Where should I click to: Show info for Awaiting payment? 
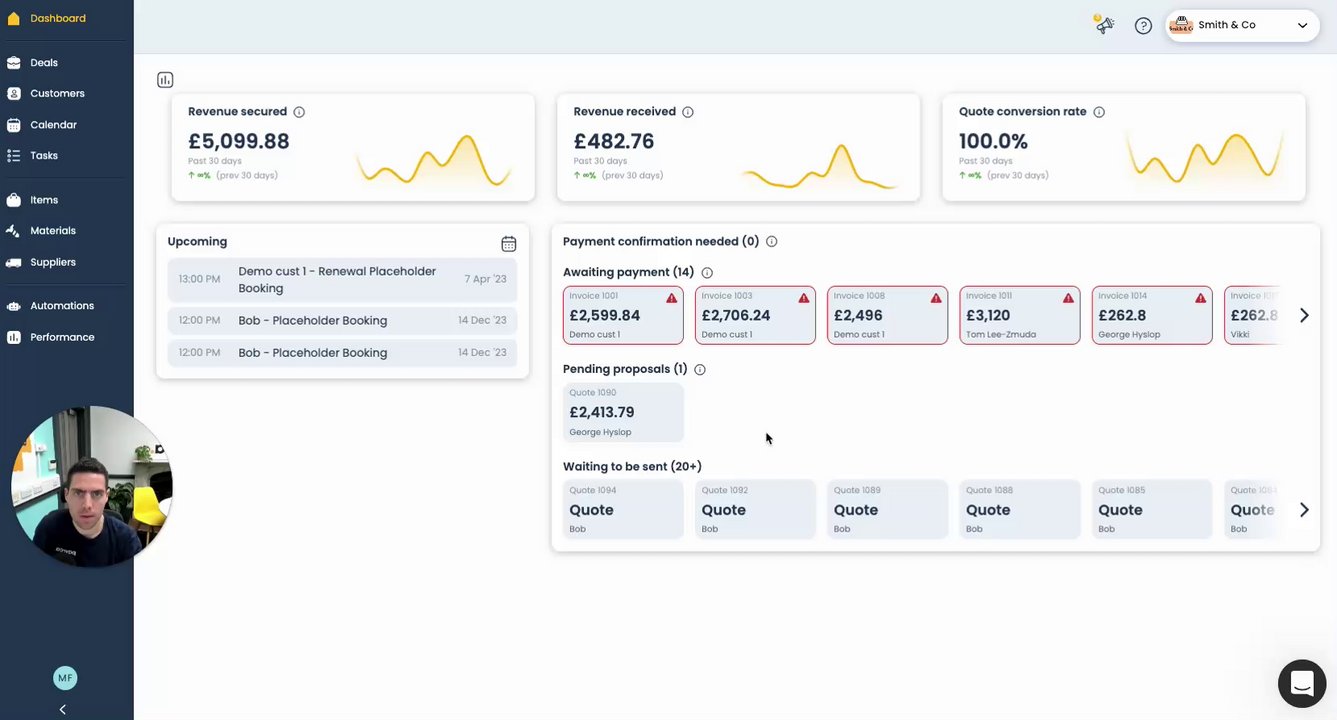[707, 273]
